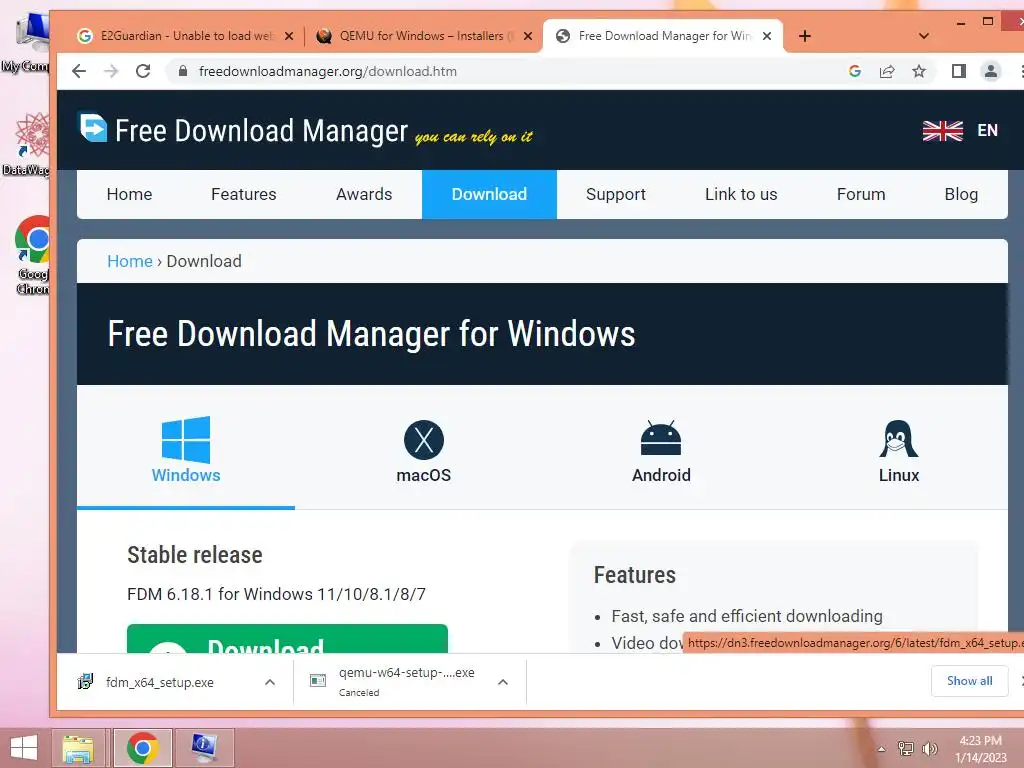Reload the current page
Image resolution: width=1024 pixels, height=768 pixels.
coord(143,71)
